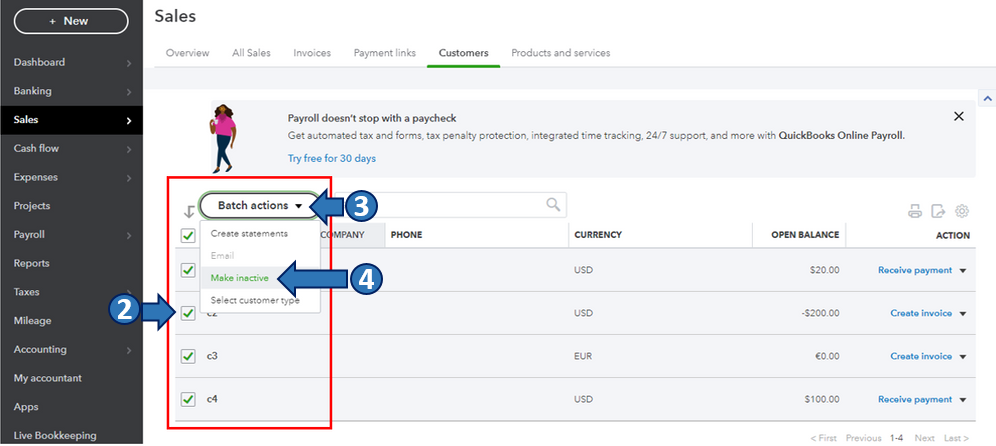Image resolution: width=996 pixels, height=446 pixels.
Task: Click the print customer list icon
Action: click(x=914, y=211)
